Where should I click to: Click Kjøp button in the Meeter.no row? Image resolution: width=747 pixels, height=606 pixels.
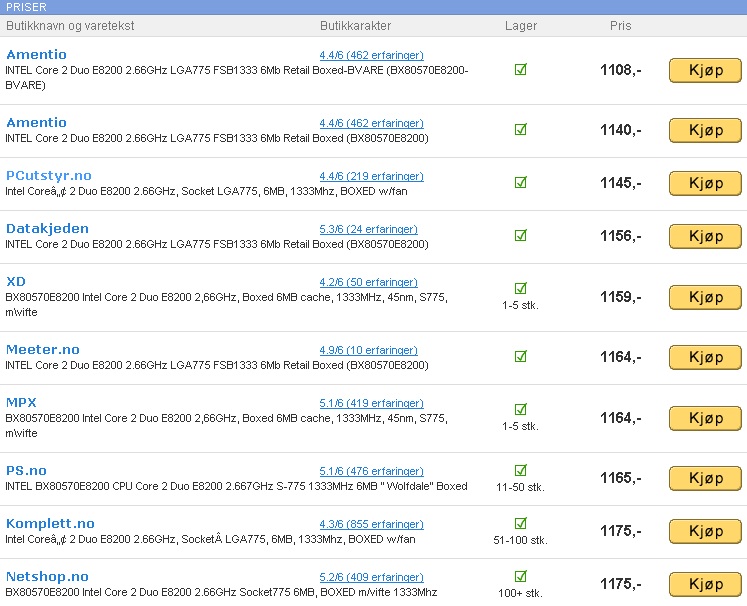[706, 357]
